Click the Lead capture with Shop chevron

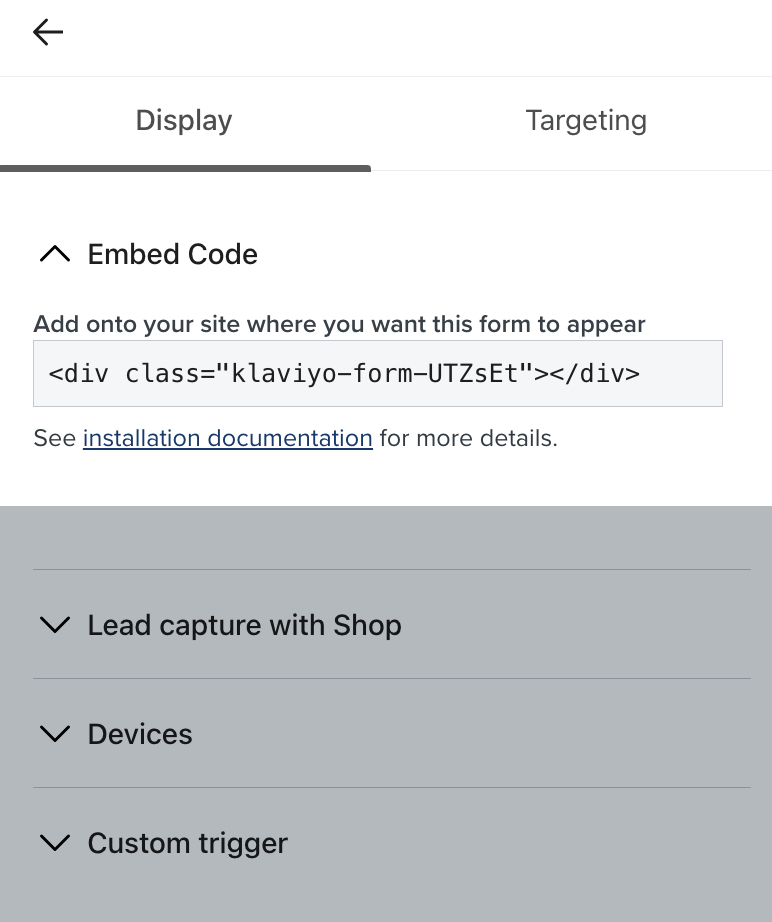click(55, 624)
